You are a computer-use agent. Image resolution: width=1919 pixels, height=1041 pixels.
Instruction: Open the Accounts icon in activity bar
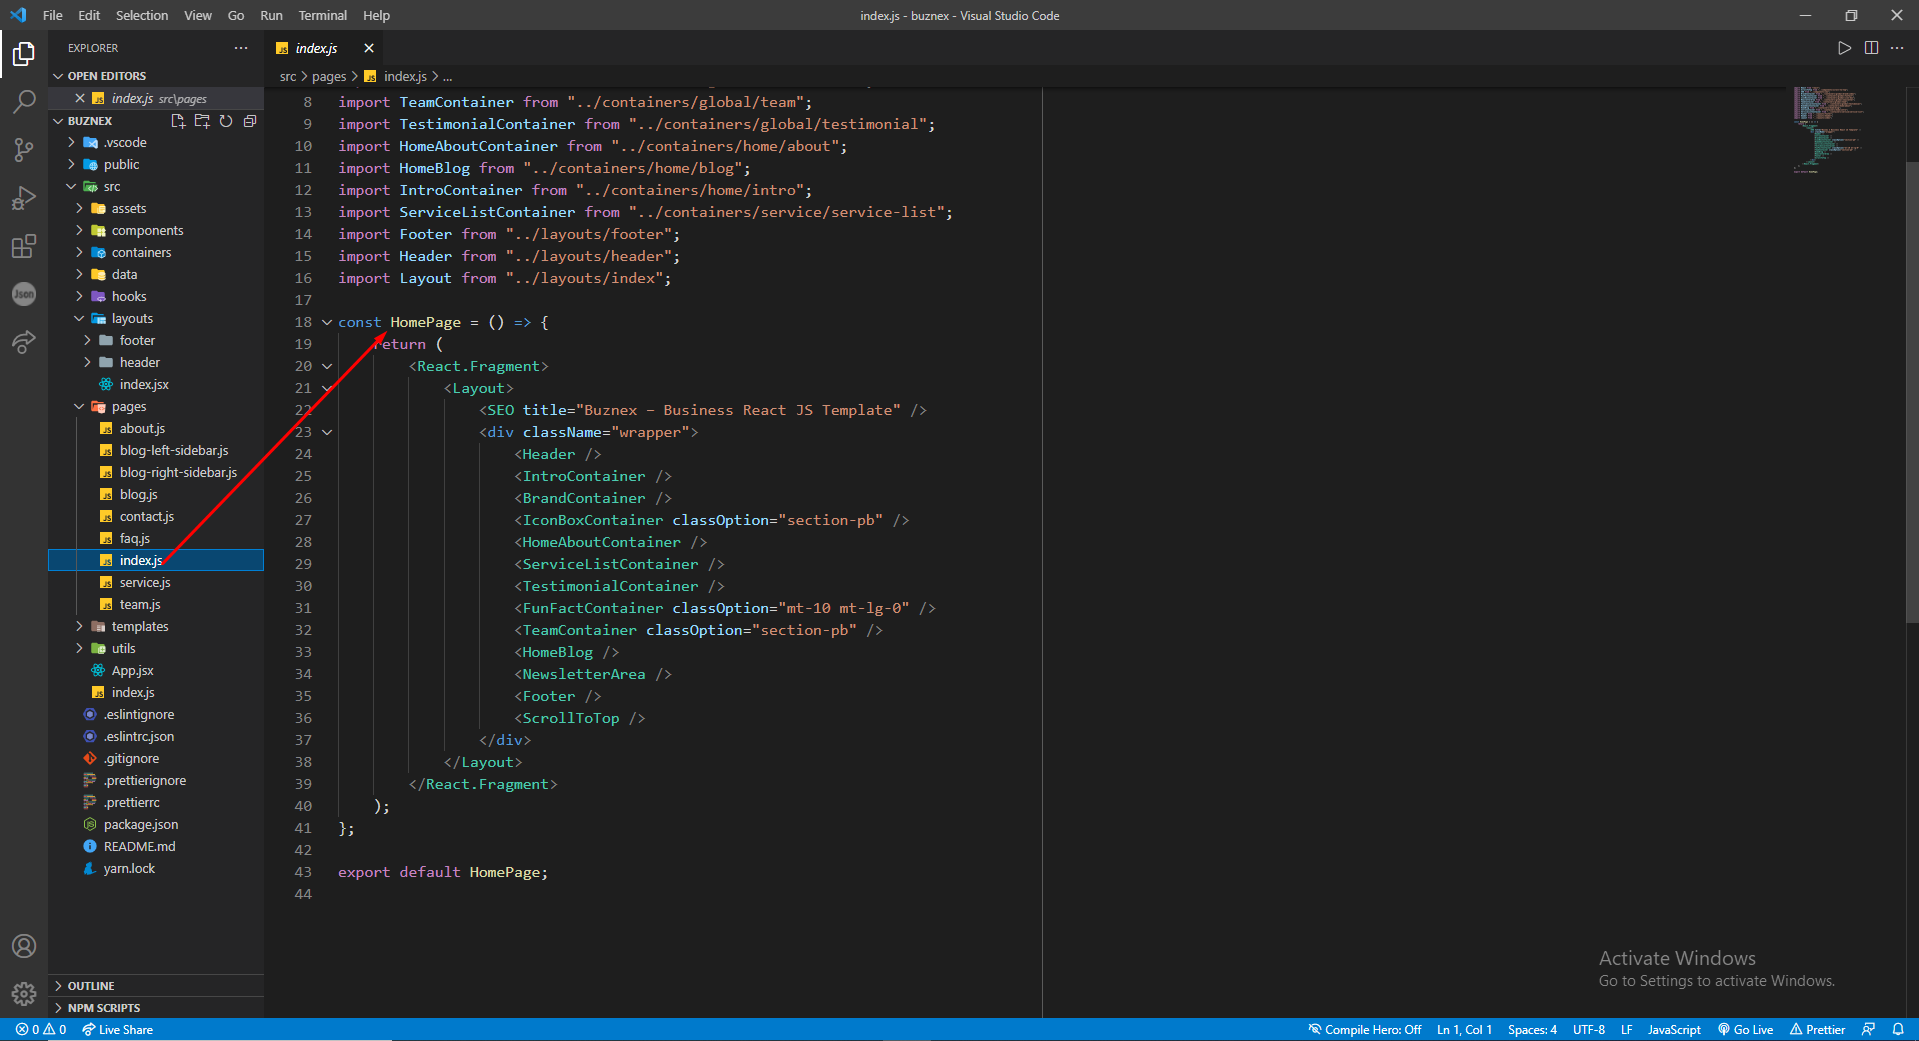coord(24,946)
